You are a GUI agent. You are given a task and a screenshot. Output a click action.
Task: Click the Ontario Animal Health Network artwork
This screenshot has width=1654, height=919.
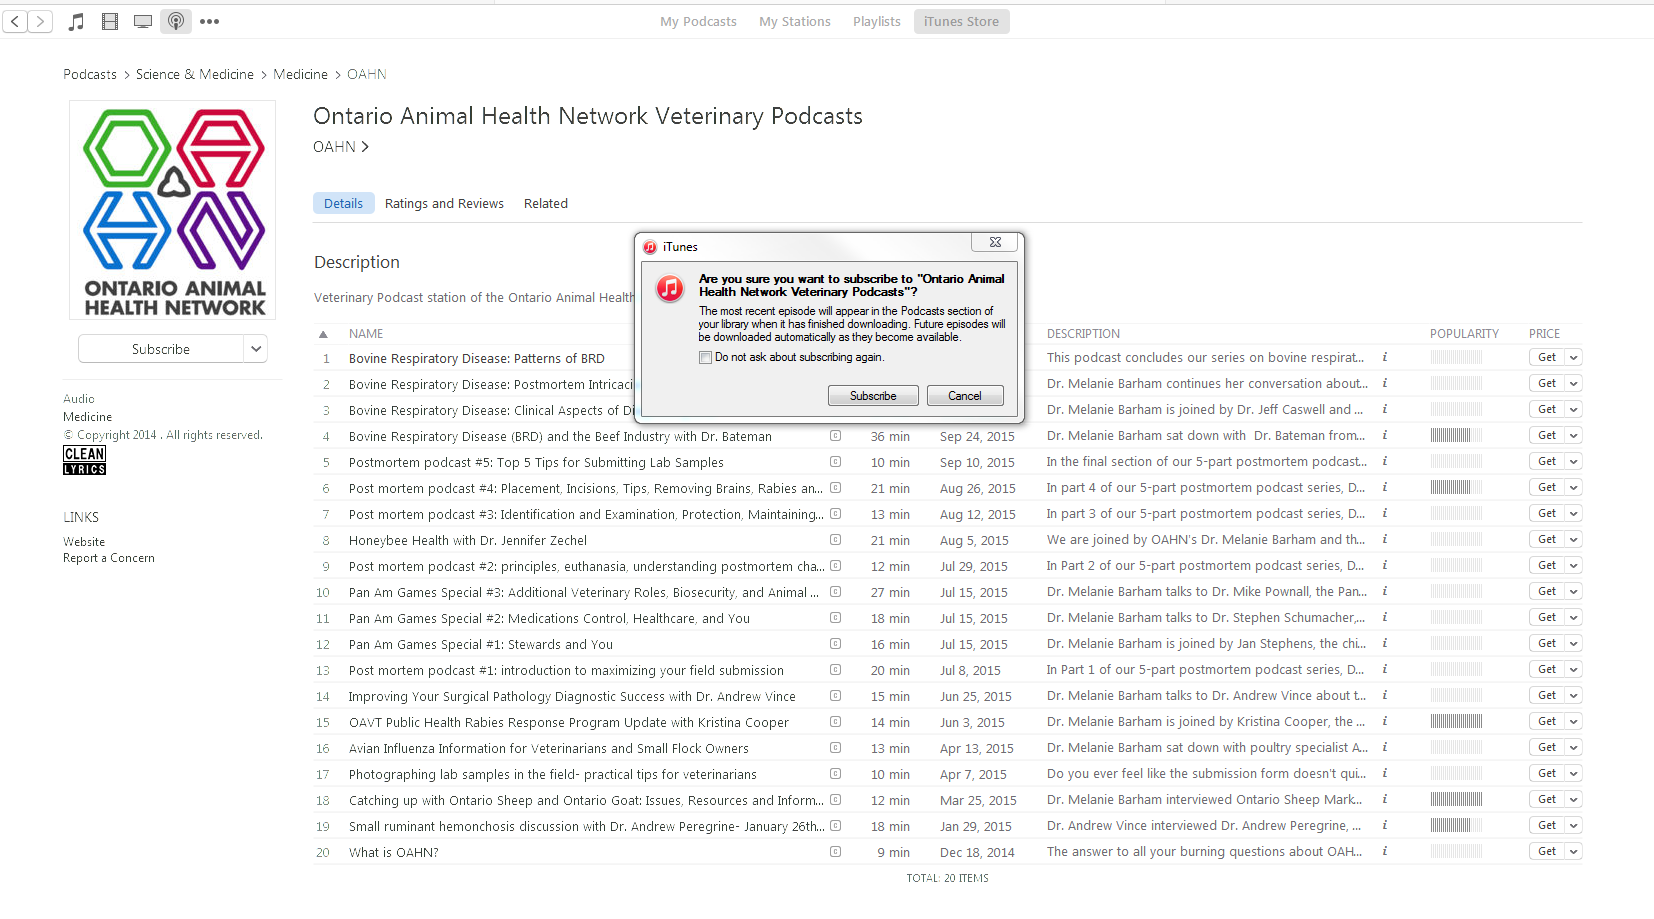point(173,210)
